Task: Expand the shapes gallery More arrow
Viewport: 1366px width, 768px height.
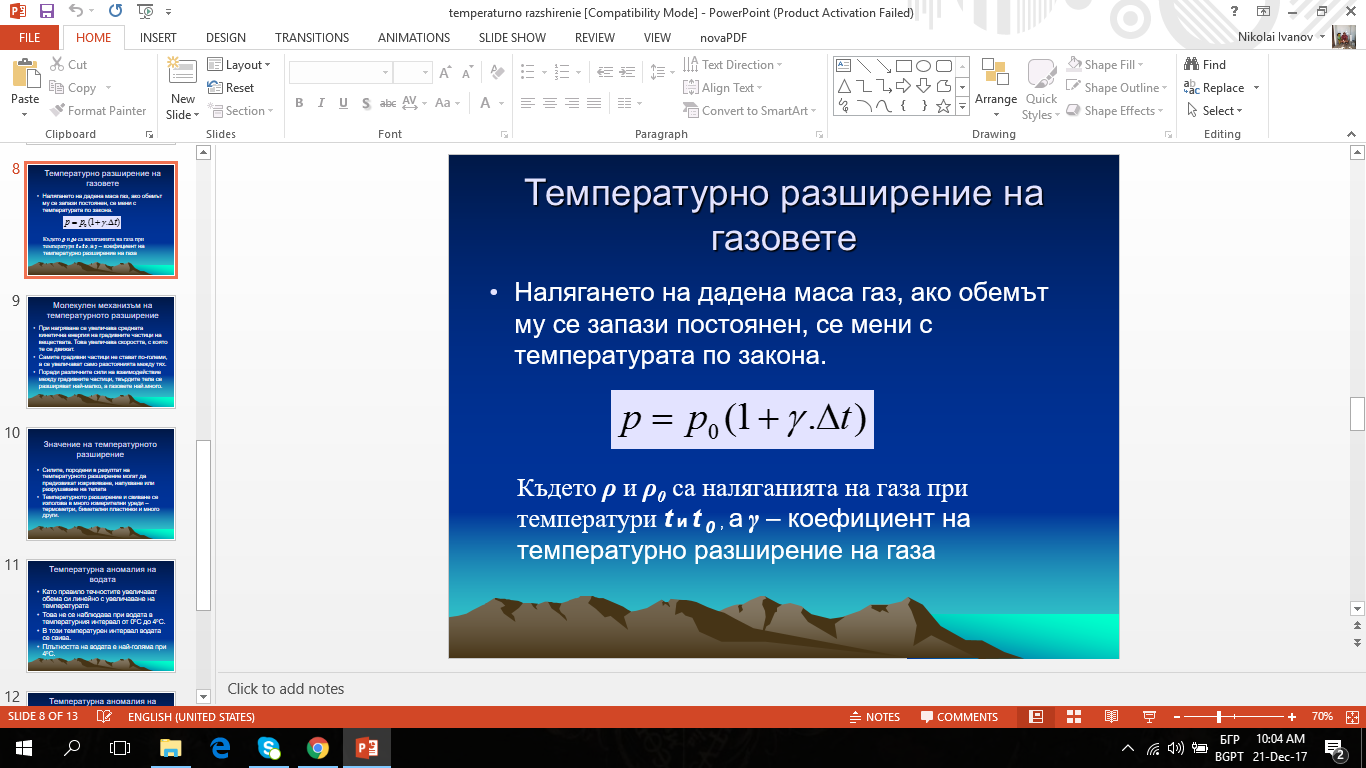Action: pyautogui.click(x=963, y=107)
